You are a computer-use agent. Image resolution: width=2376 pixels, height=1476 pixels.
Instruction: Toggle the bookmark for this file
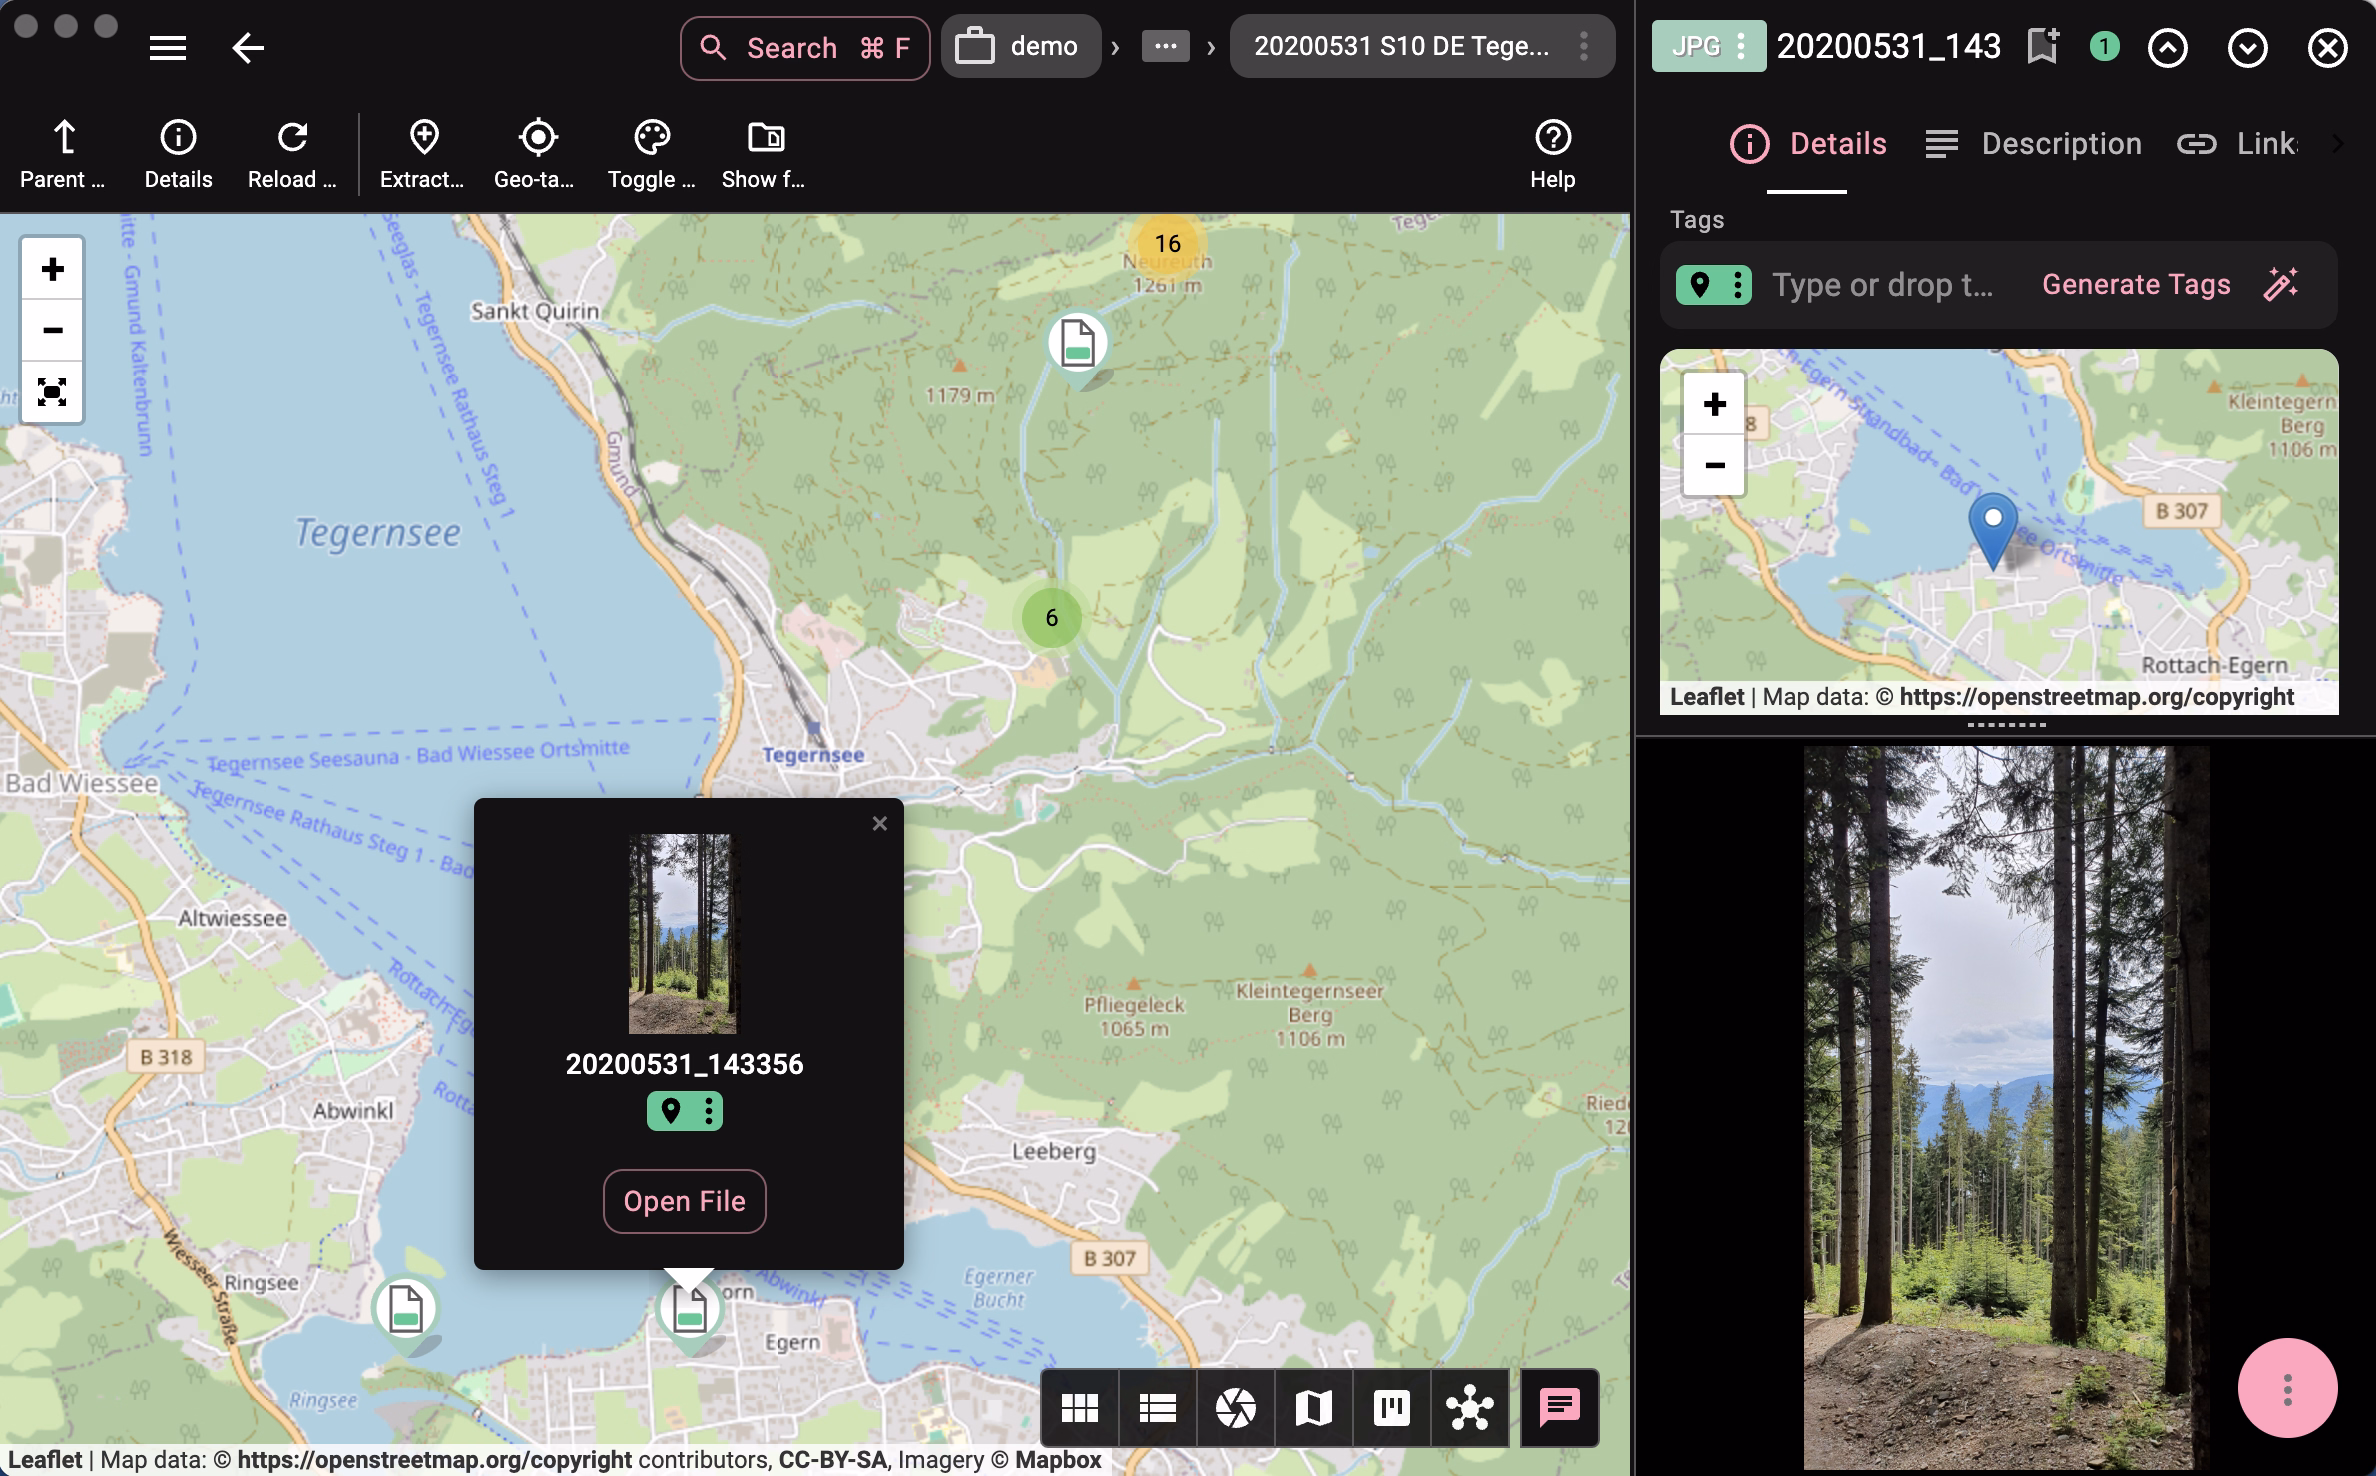pos(2042,47)
